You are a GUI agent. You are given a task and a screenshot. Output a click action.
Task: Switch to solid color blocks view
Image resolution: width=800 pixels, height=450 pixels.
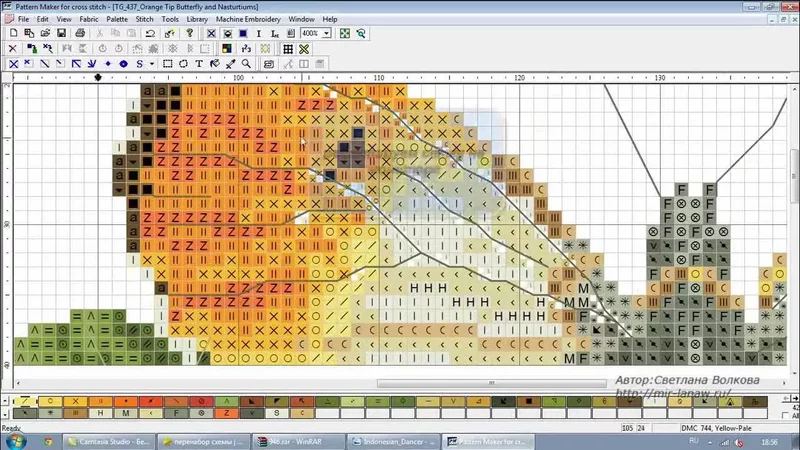(243, 33)
